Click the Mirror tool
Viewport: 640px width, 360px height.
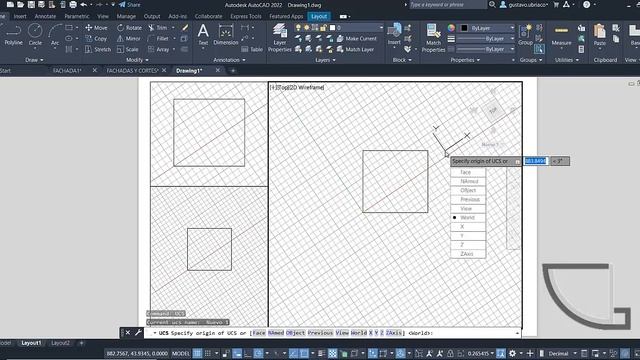pos(129,38)
